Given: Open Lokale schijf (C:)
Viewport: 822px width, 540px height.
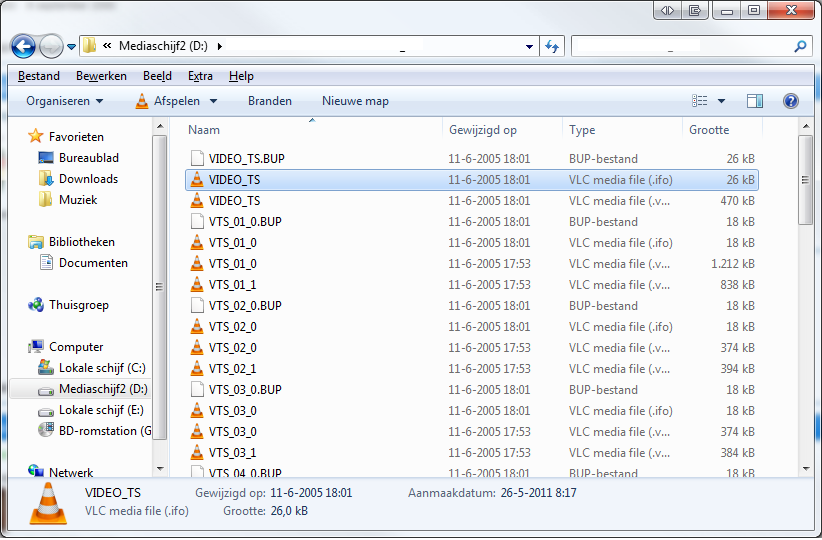Looking at the screenshot, I should point(102,368).
